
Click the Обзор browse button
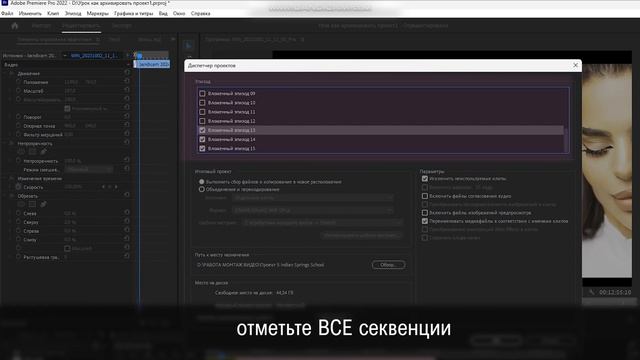[389, 265]
